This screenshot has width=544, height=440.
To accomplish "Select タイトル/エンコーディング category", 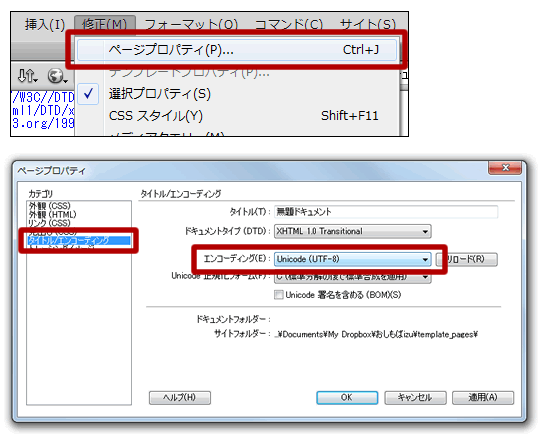I will point(79,240).
